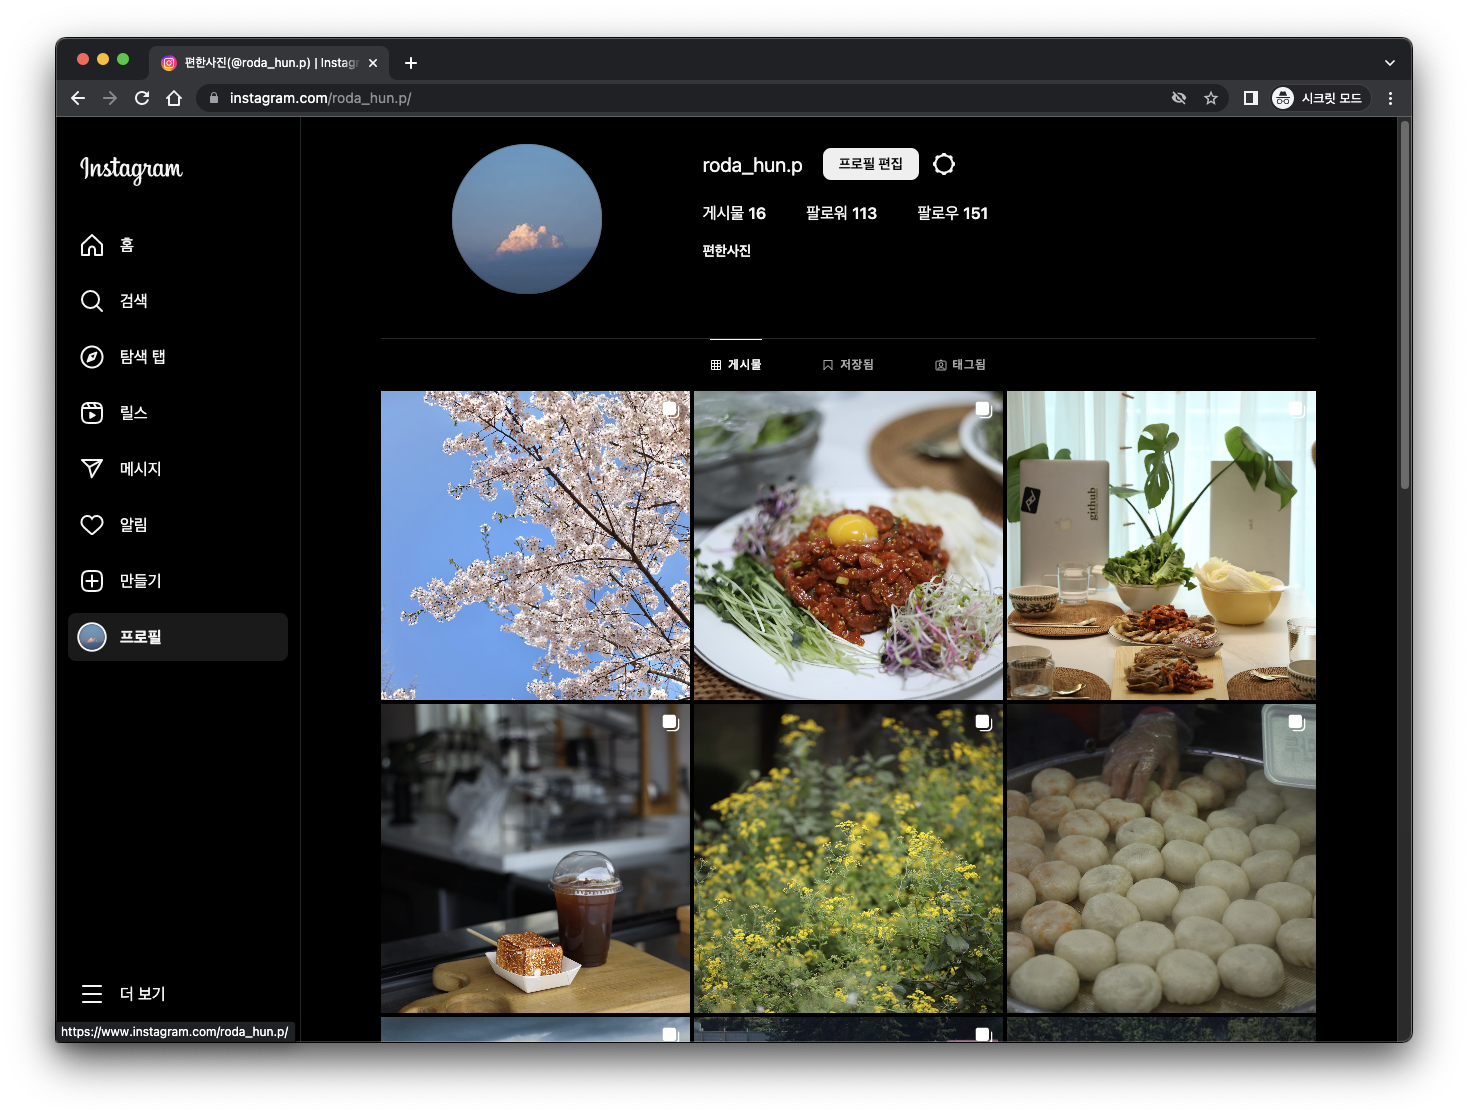Bookmark this page with star icon

pos(1211,98)
